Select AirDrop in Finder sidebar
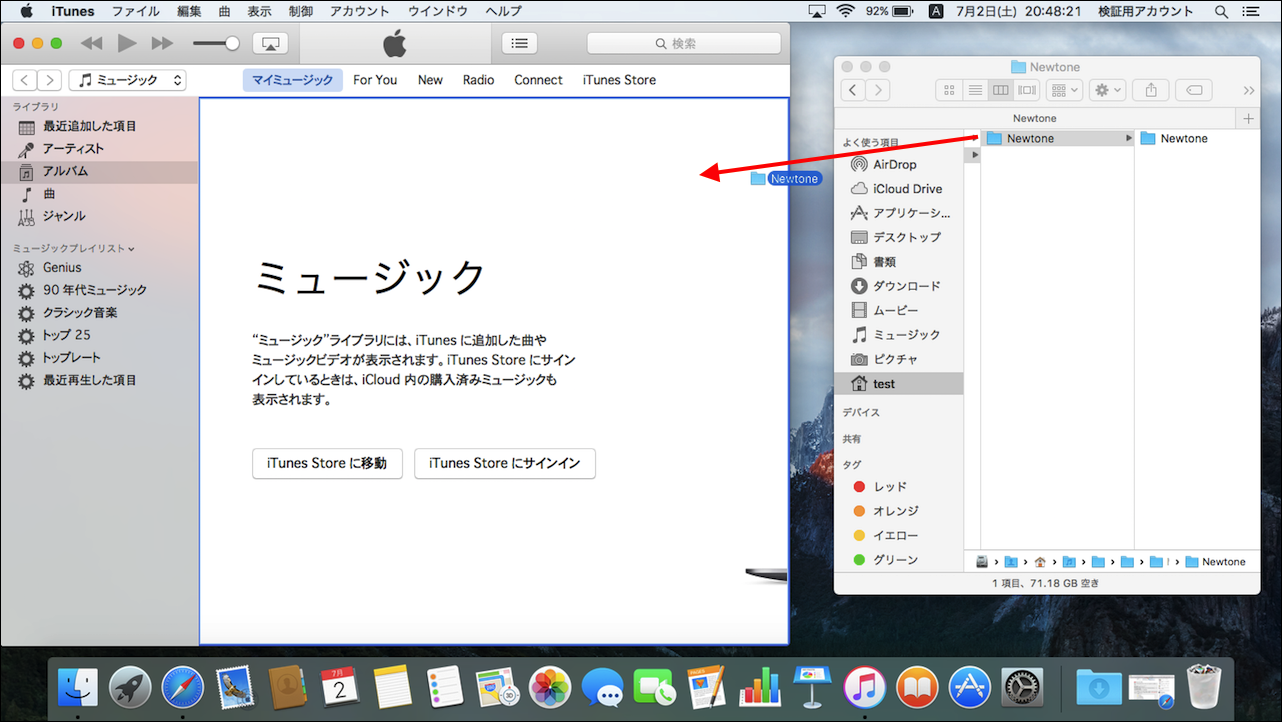This screenshot has height=722, width=1282. (x=899, y=165)
